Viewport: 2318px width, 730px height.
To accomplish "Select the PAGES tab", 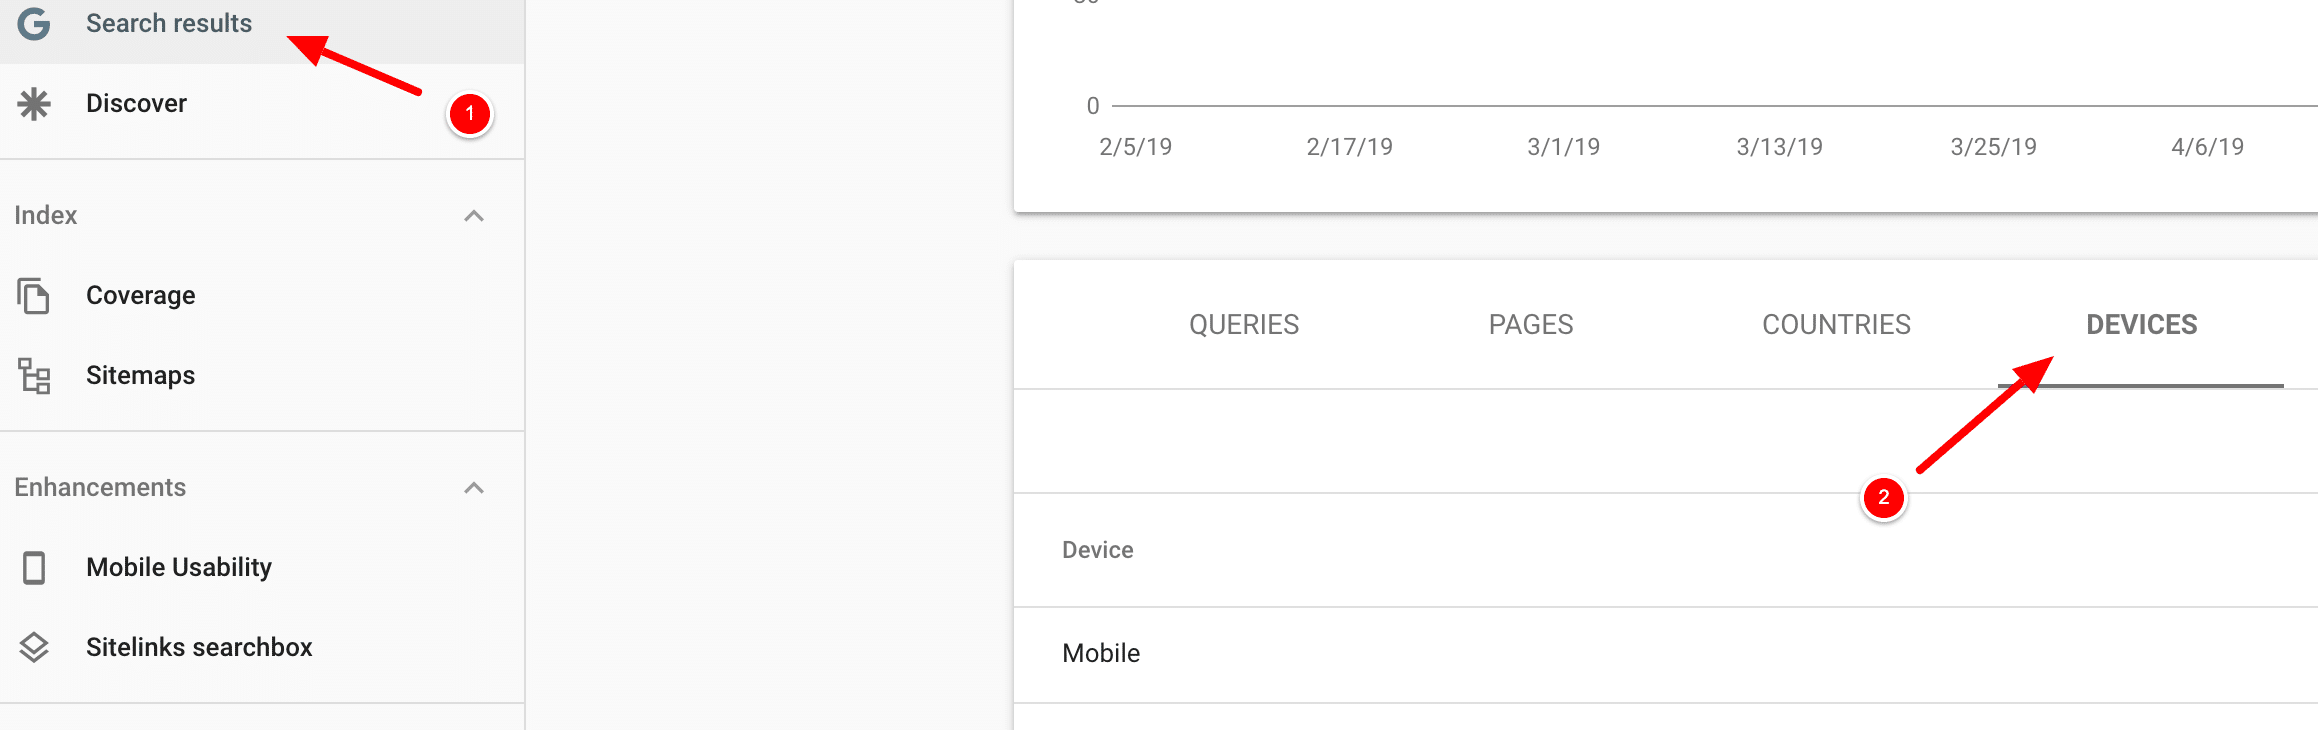I will click(x=1530, y=323).
